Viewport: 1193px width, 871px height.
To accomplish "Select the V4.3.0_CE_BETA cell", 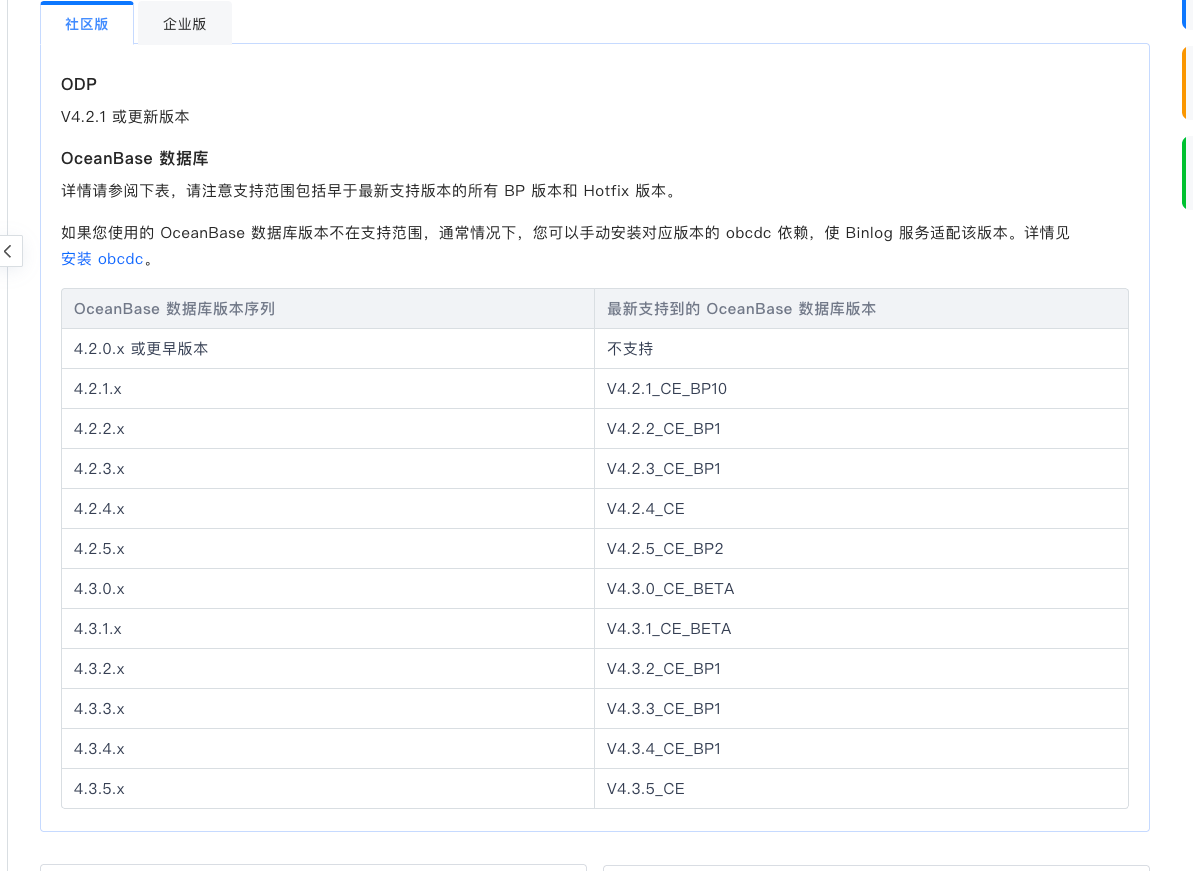I will pyautogui.click(x=861, y=589).
